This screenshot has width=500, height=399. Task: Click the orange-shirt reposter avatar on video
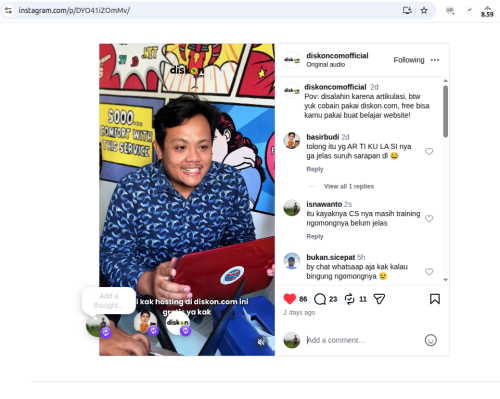tap(146, 323)
